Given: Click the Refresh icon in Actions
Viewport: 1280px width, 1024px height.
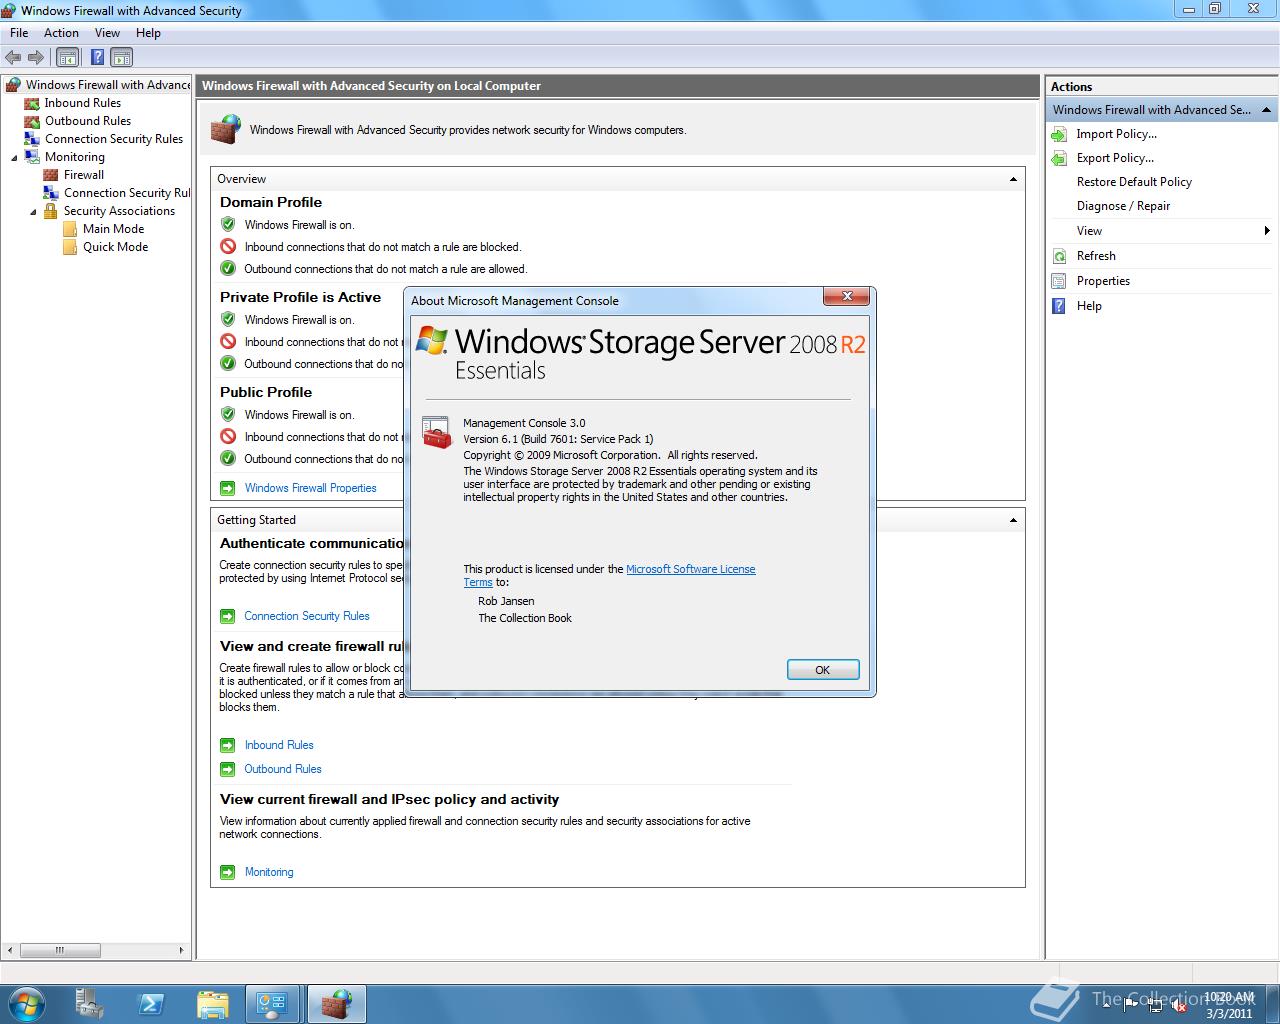Looking at the screenshot, I should 1059,256.
